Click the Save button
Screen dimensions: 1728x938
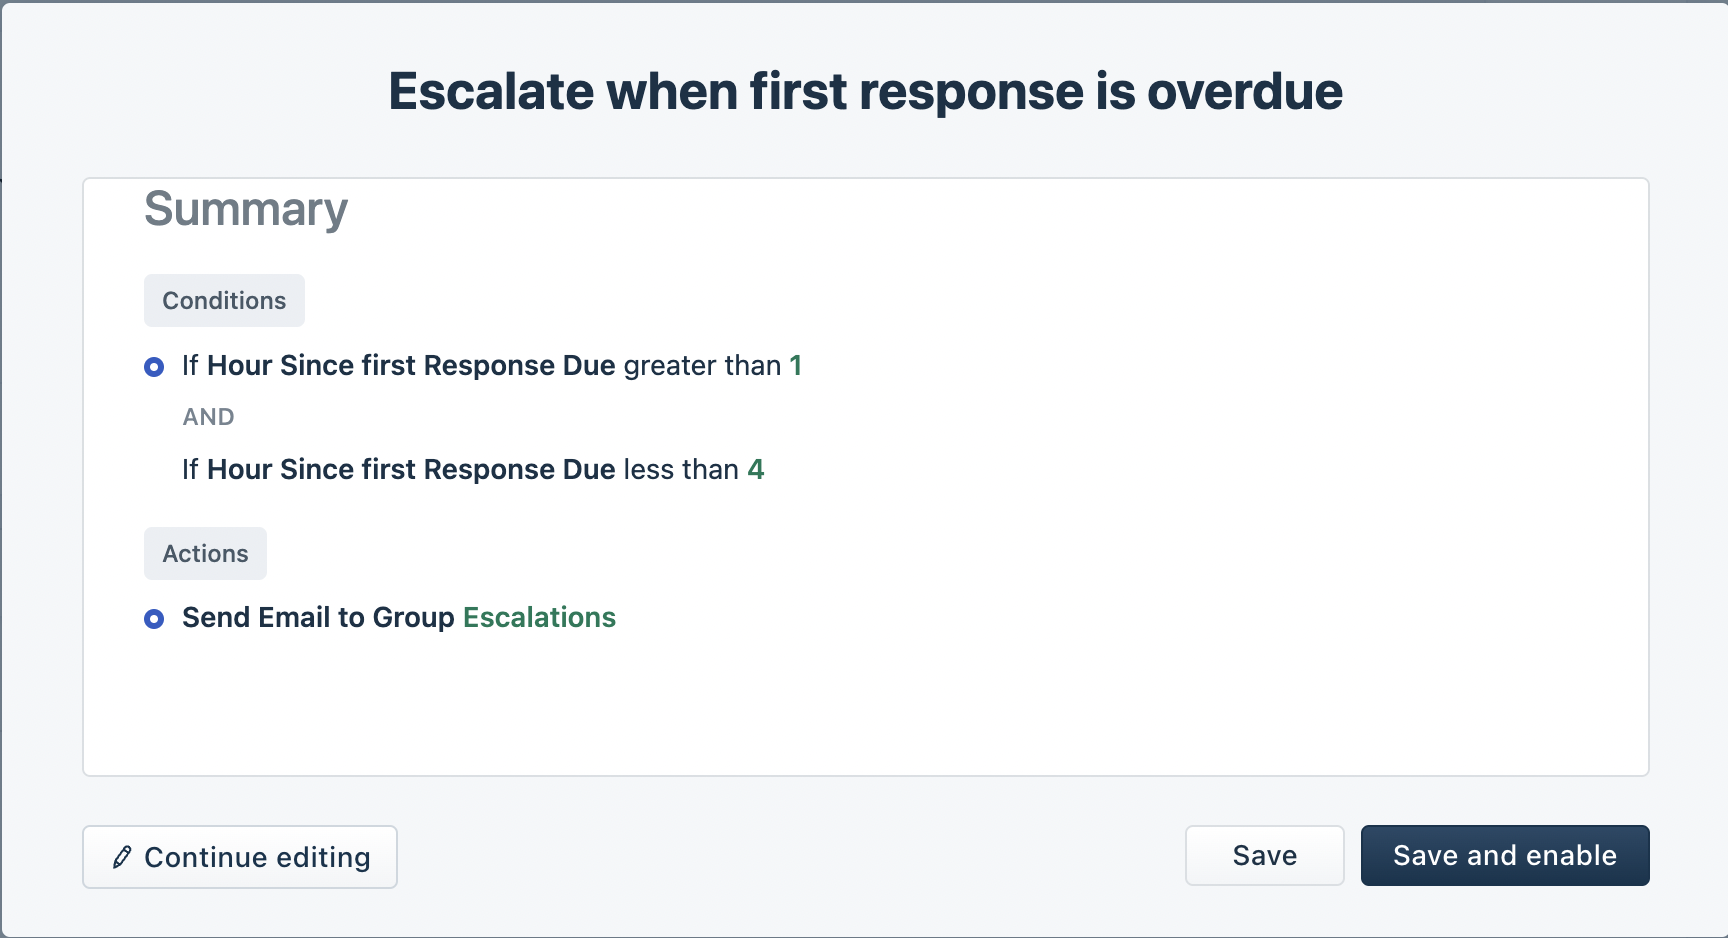1264,855
